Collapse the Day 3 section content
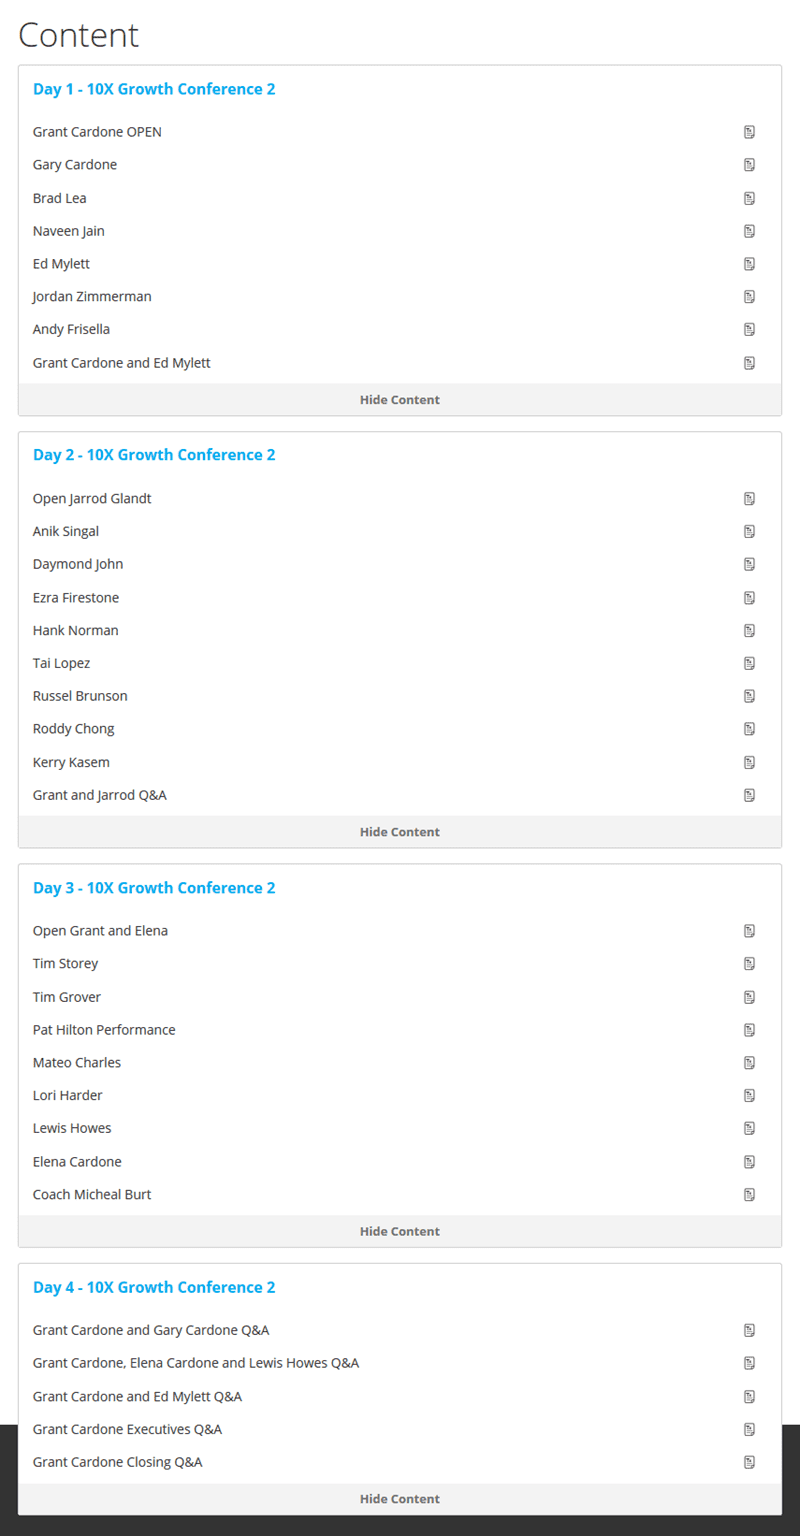The width and height of the screenshot is (800, 1536). point(400,1231)
